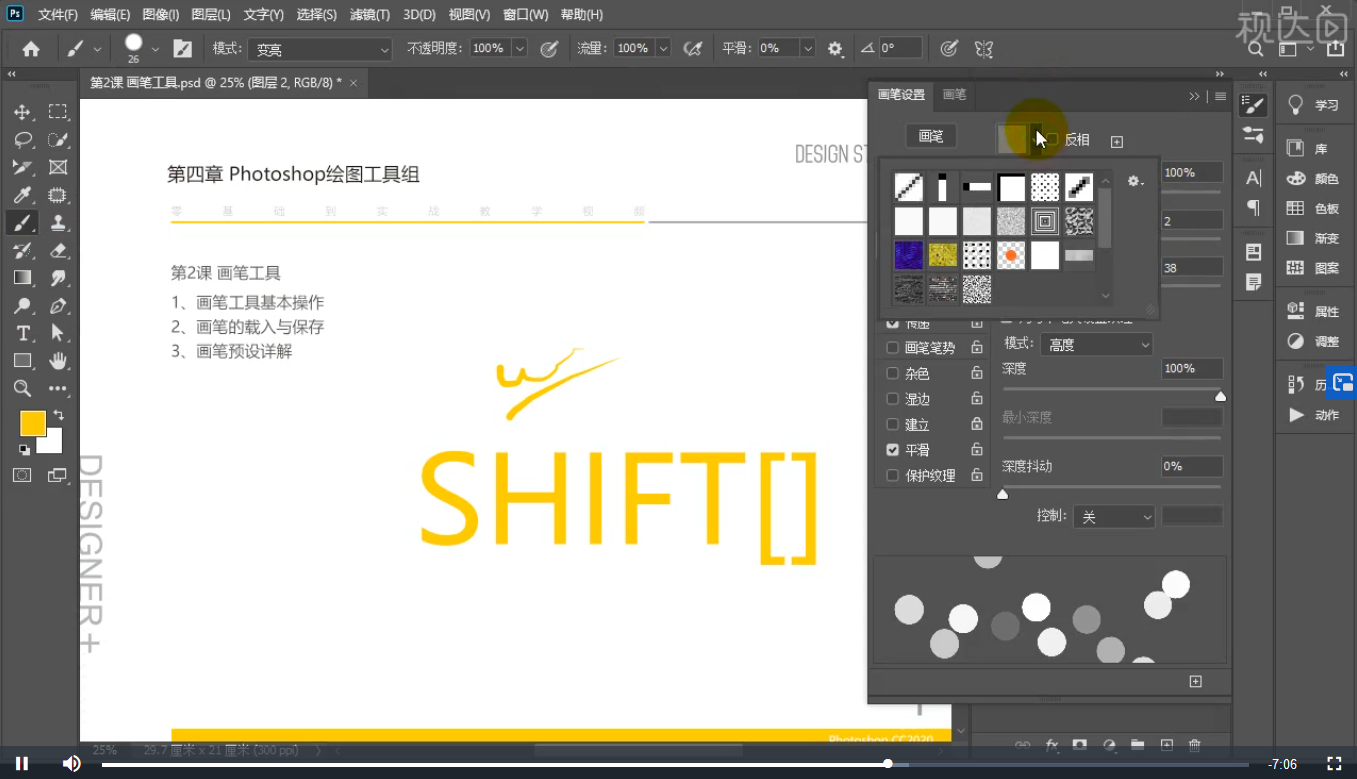Create new preset from this pattern
This screenshot has height=779, width=1357.
click(1117, 142)
